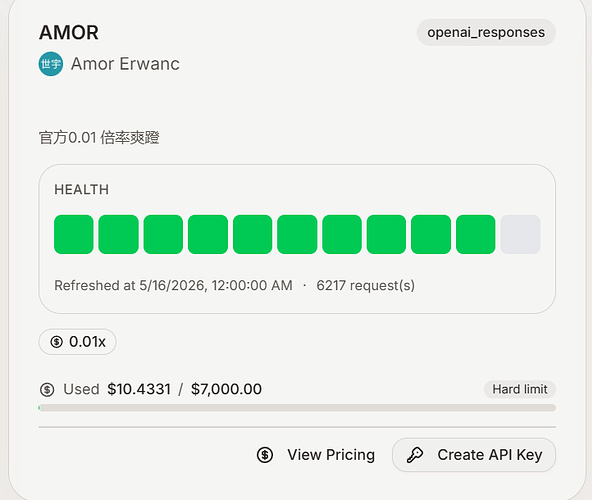Click the usage progress bar
Image resolution: width=592 pixels, height=500 pixels.
[x=297, y=408]
